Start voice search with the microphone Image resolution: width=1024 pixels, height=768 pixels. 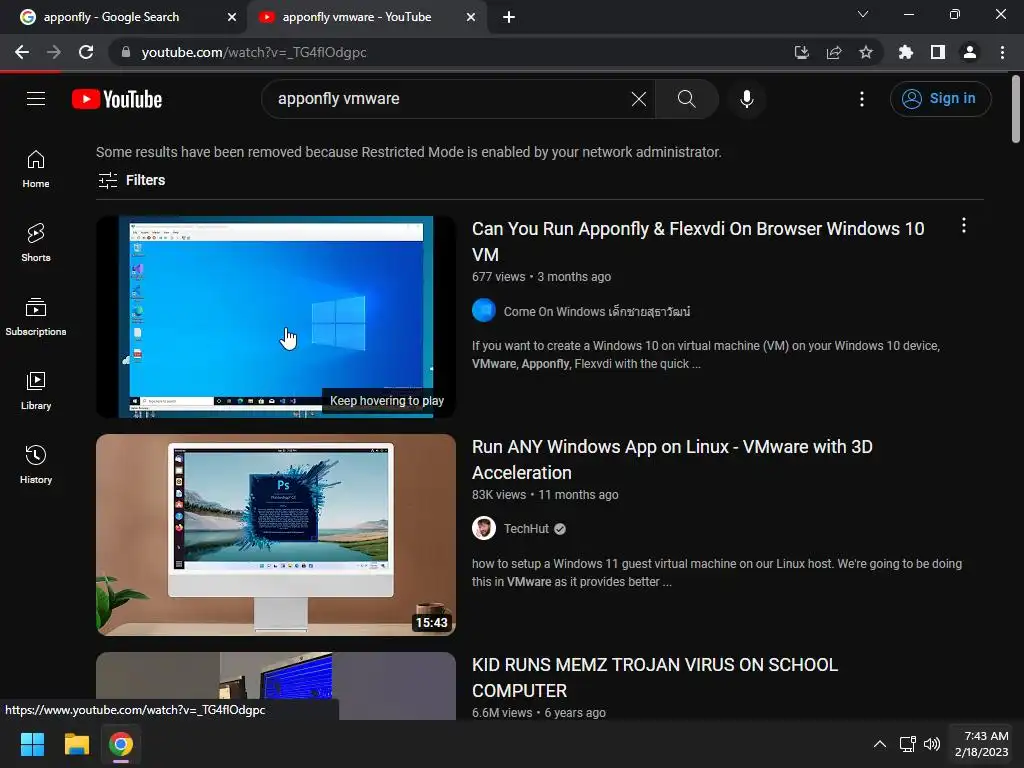click(746, 99)
